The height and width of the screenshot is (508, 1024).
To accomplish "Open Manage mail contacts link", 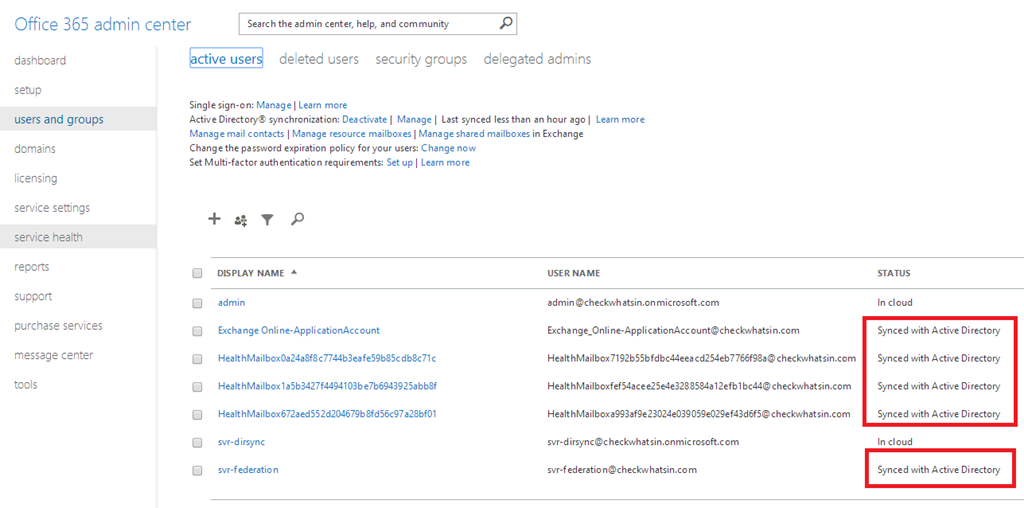I will pyautogui.click(x=236, y=134).
